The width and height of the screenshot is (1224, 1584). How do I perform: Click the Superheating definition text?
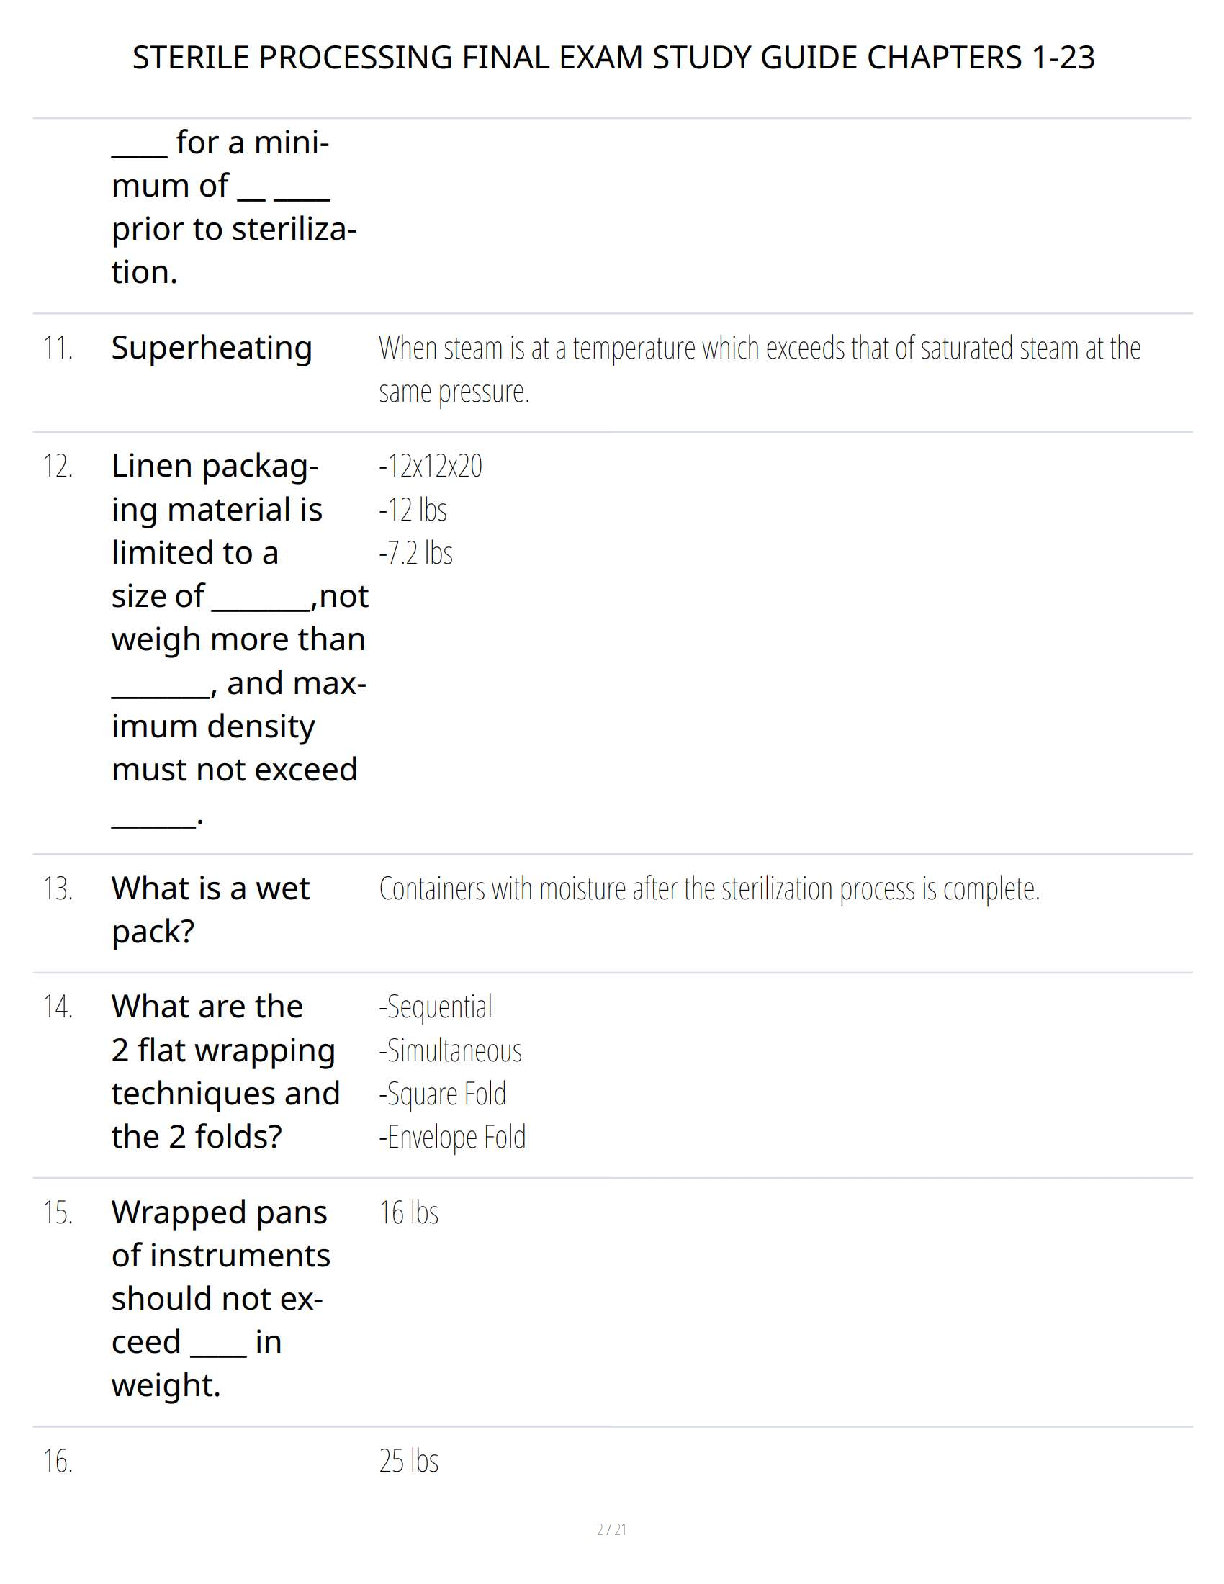click(759, 369)
